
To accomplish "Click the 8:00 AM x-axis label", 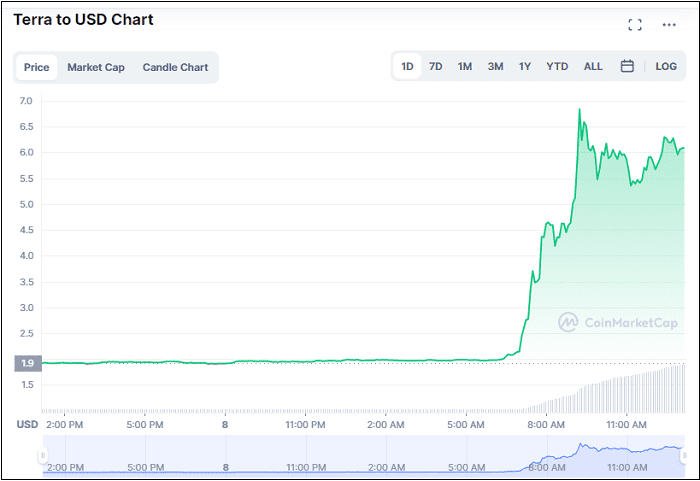I will tap(546, 425).
